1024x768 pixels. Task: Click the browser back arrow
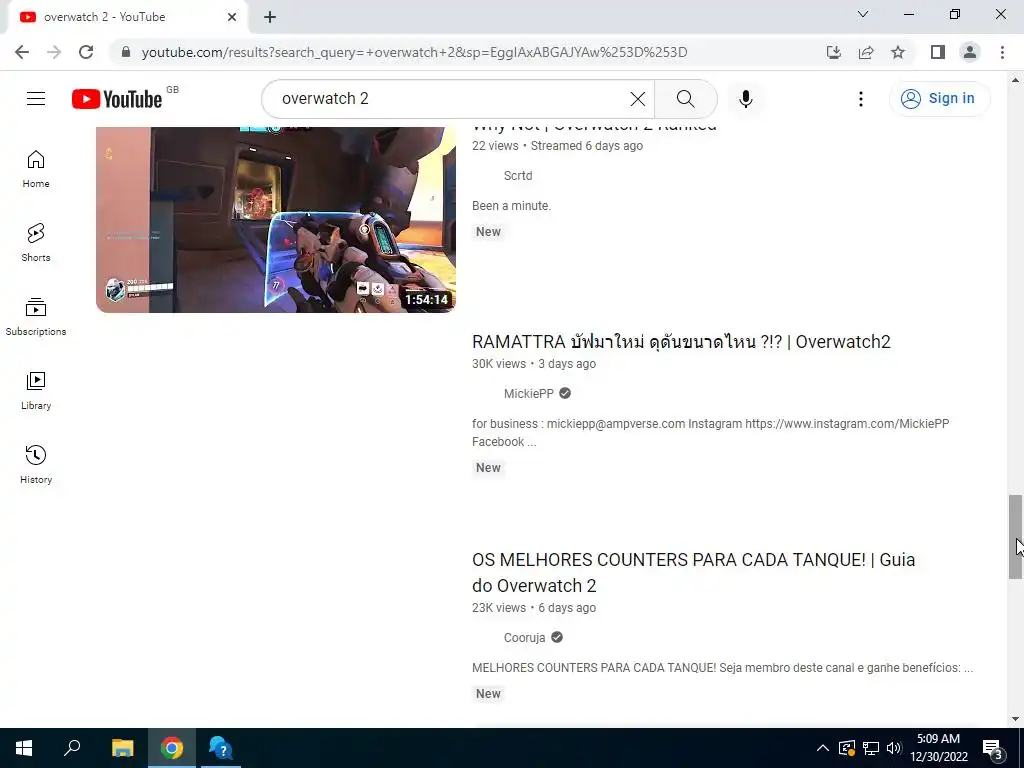pyautogui.click(x=22, y=52)
